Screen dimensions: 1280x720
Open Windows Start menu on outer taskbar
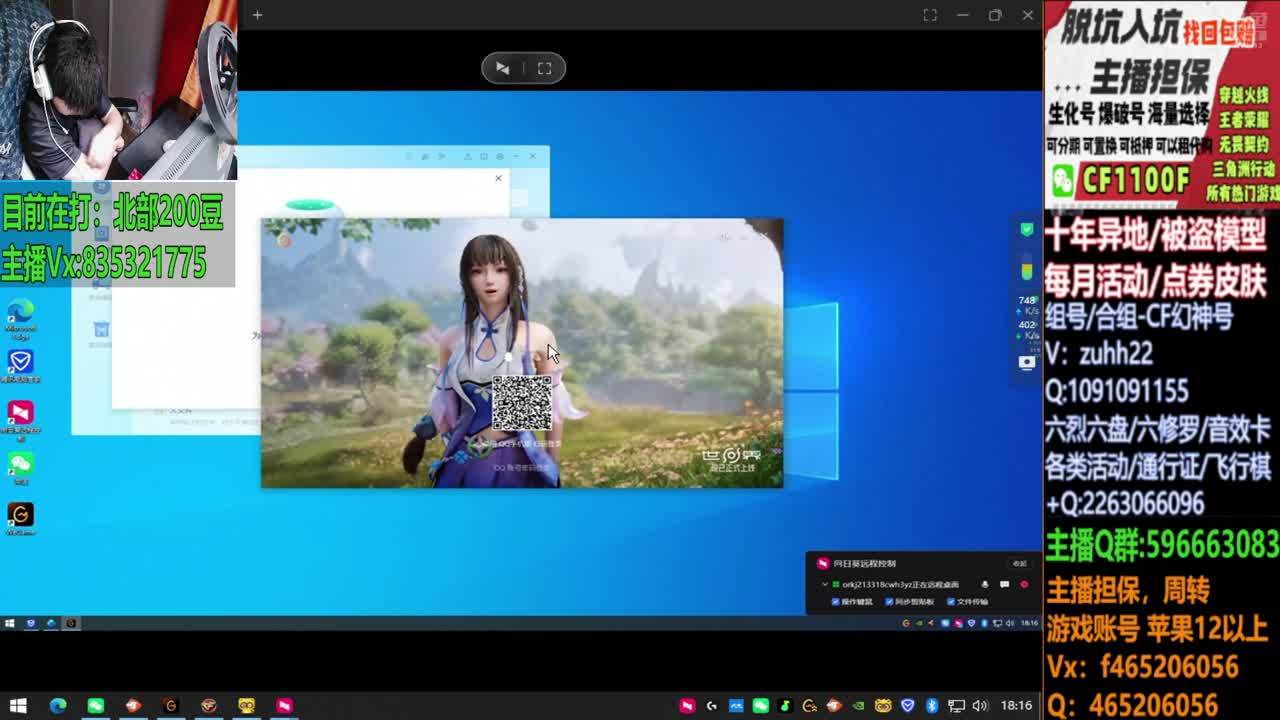pos(18,705)
